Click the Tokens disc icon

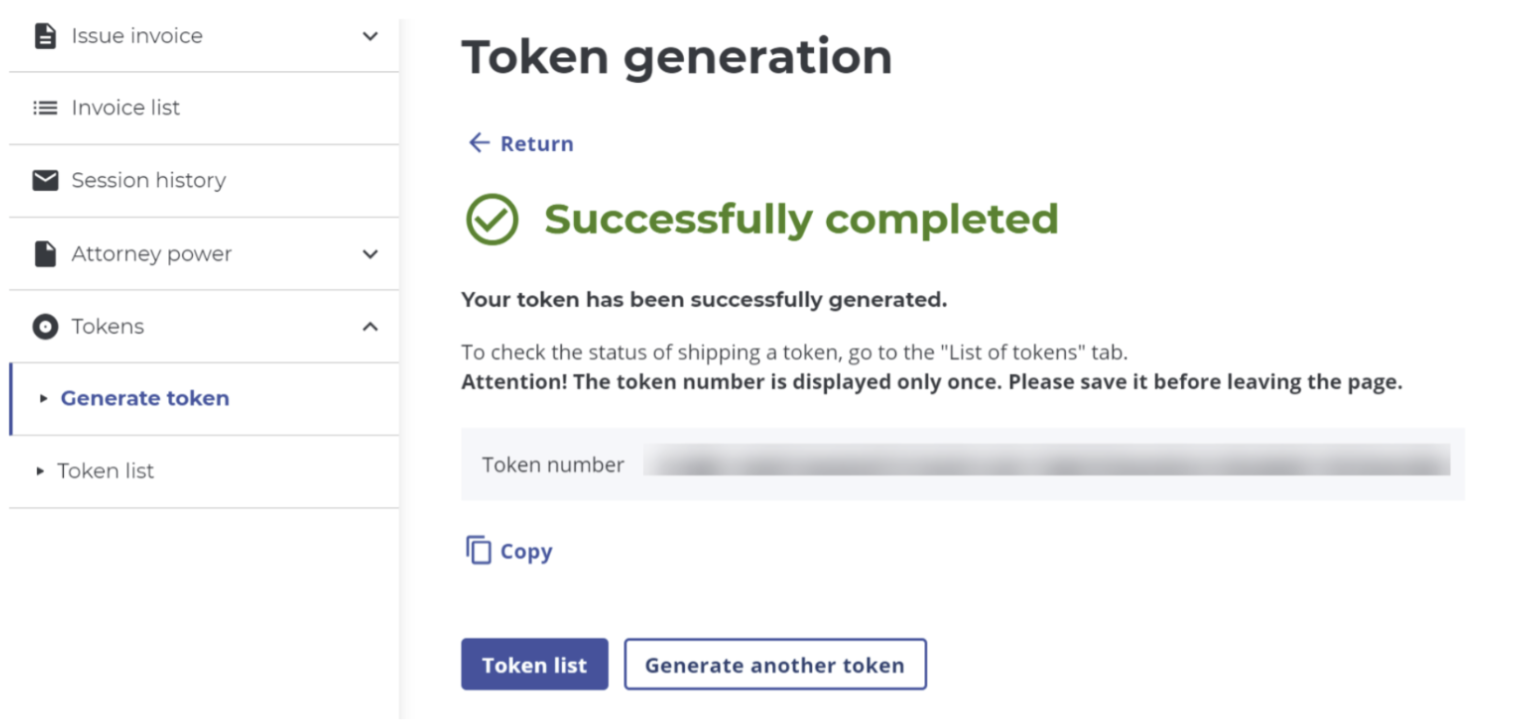click(x=45, y=327)
